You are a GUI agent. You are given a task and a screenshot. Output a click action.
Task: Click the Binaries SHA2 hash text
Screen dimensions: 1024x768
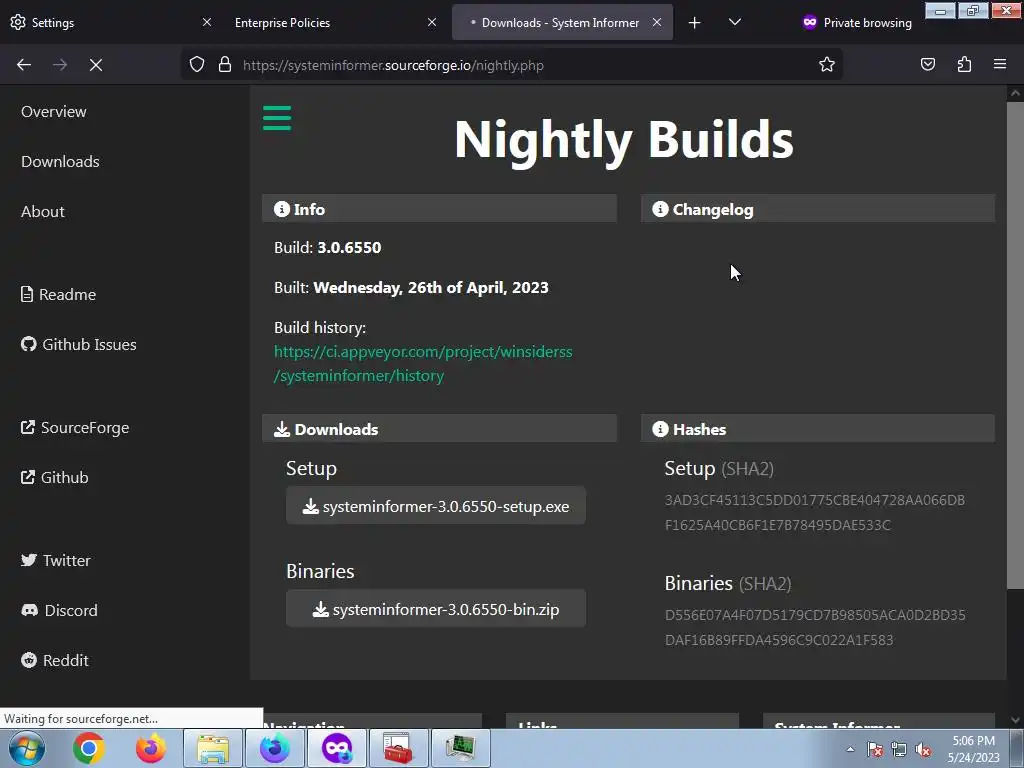click(x=815, y=628)
